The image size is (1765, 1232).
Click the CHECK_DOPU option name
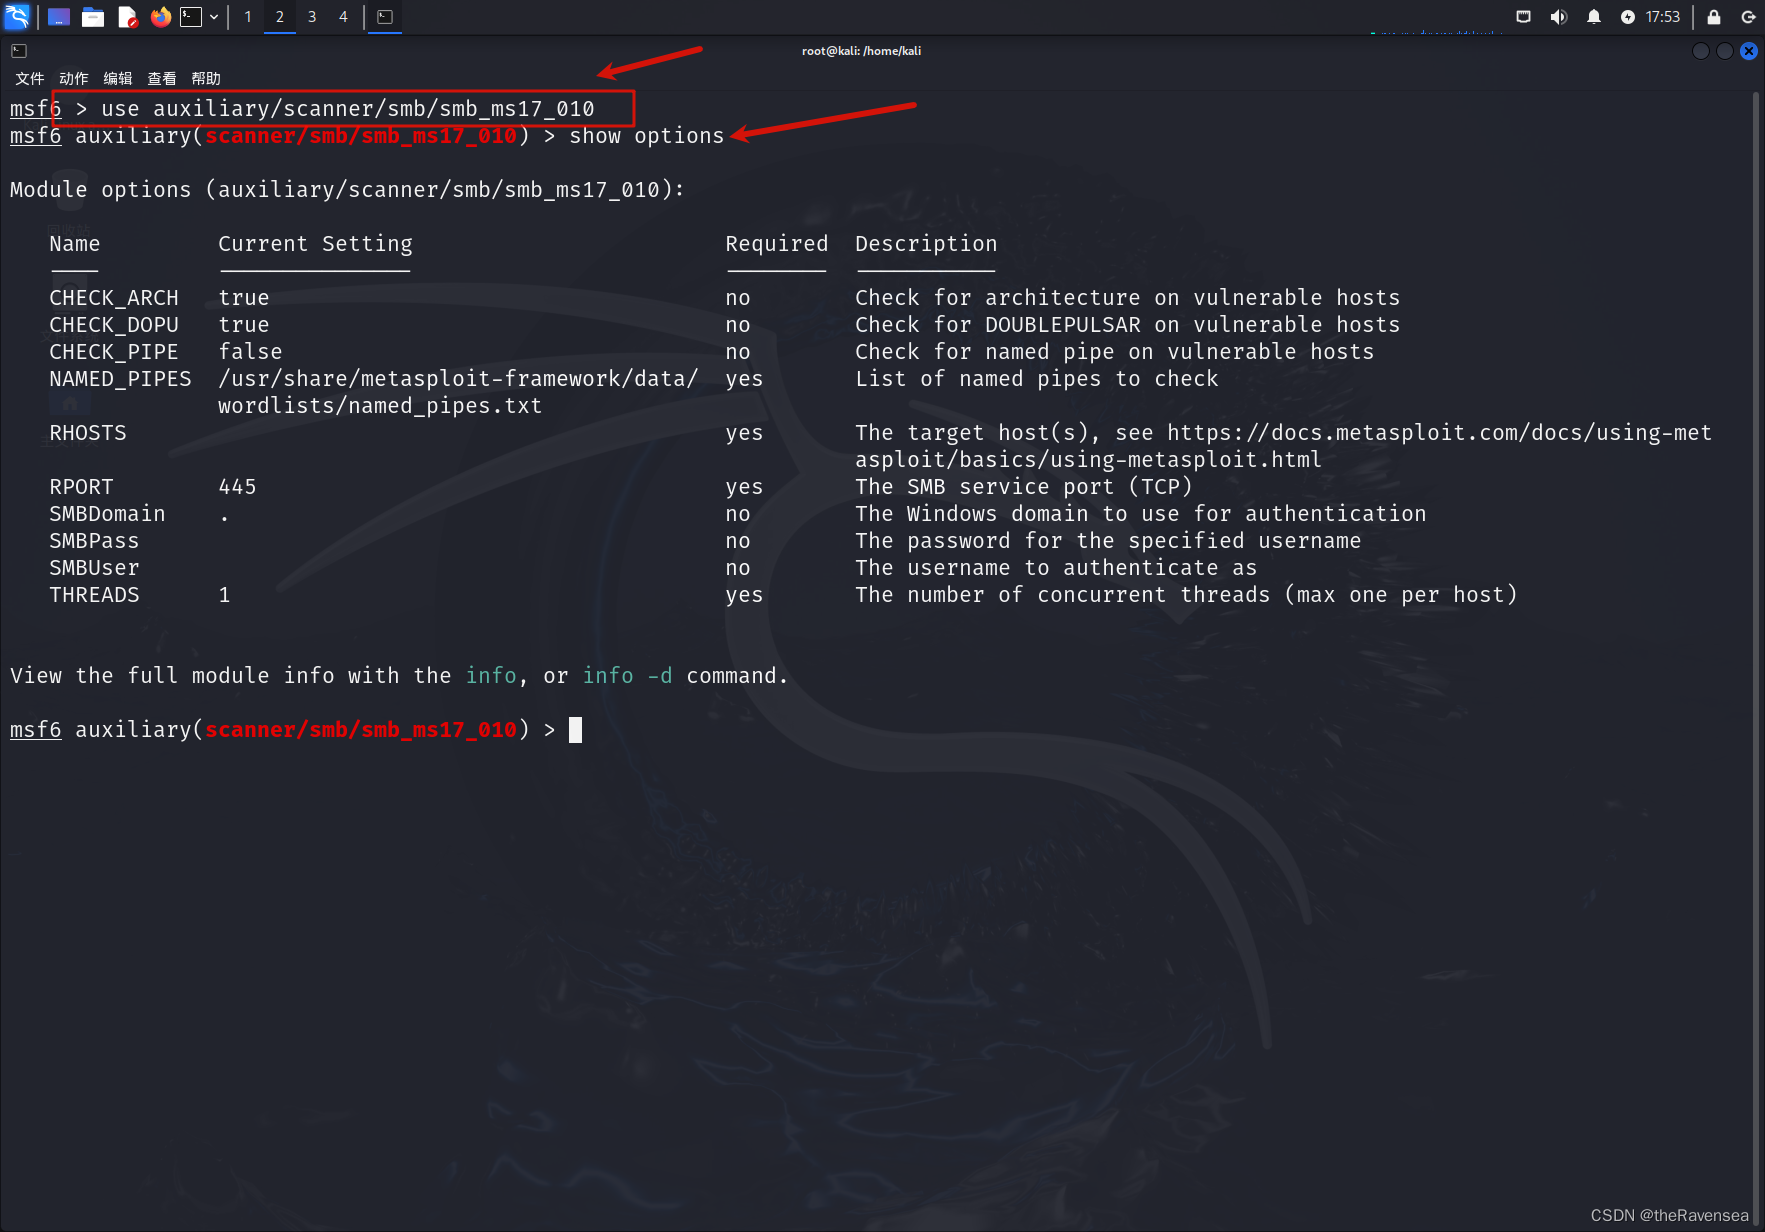tap(114, 325)
